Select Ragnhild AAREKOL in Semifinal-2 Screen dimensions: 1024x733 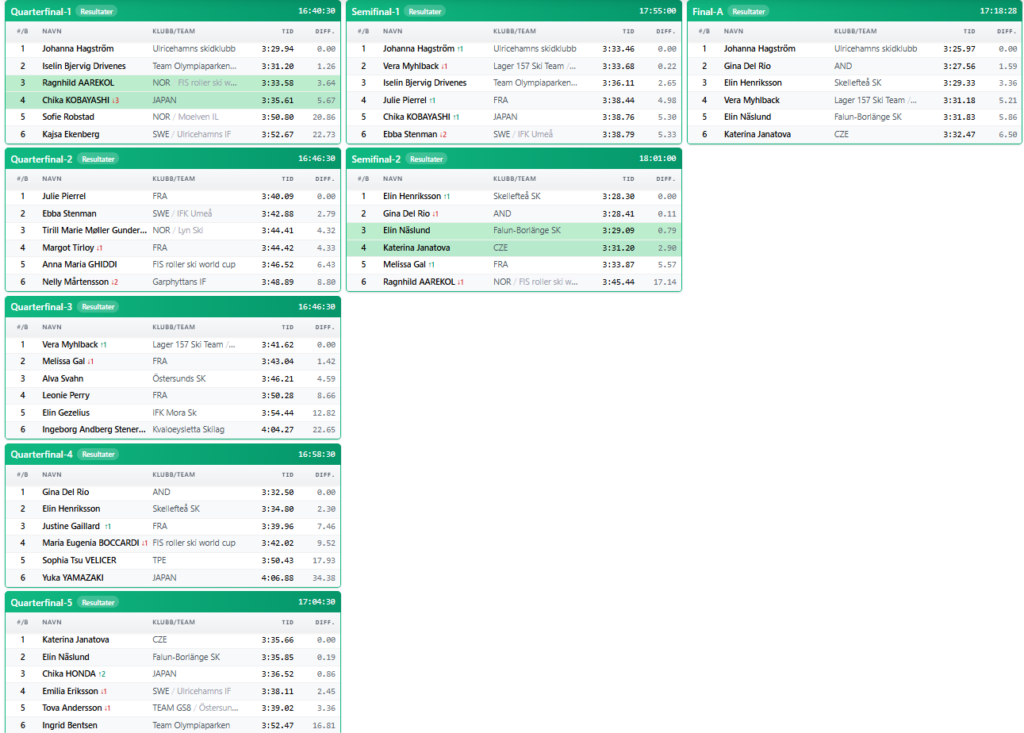click(514, 282)
